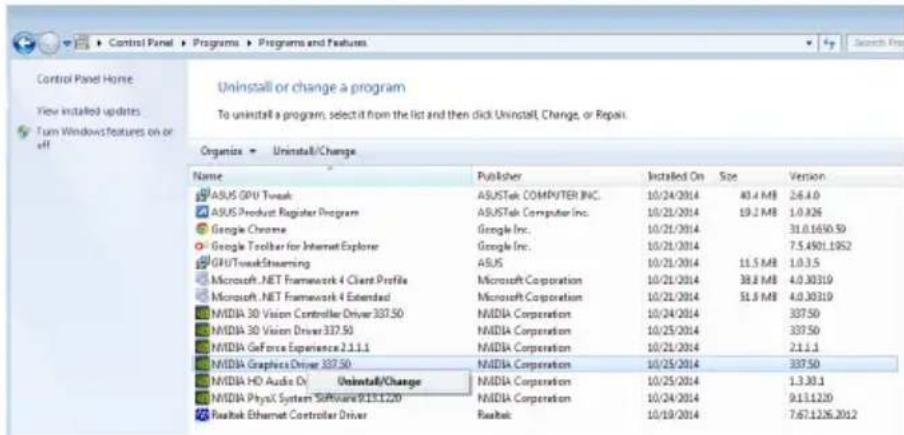Click the NVIDIA PhysX System Software icon
This screenshot has width=904, height=435.
[x=200, y=398]
